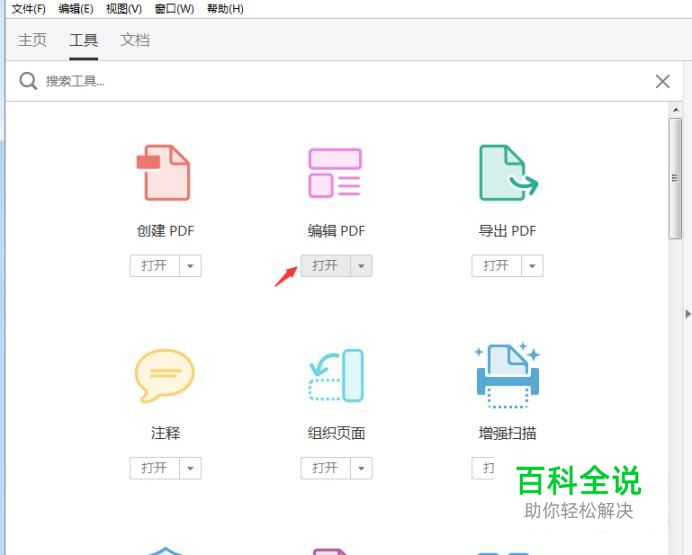Viewport: 692px width, 555px height.
Task: Open the 文件(F) menu
Action: coord(29,9)
